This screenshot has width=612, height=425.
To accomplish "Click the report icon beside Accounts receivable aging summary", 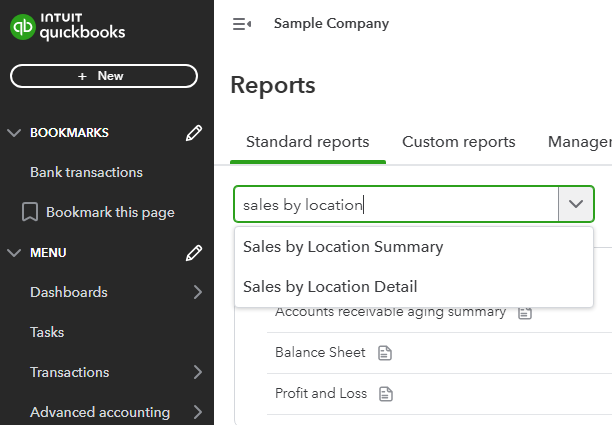I will tap(525, 313).
